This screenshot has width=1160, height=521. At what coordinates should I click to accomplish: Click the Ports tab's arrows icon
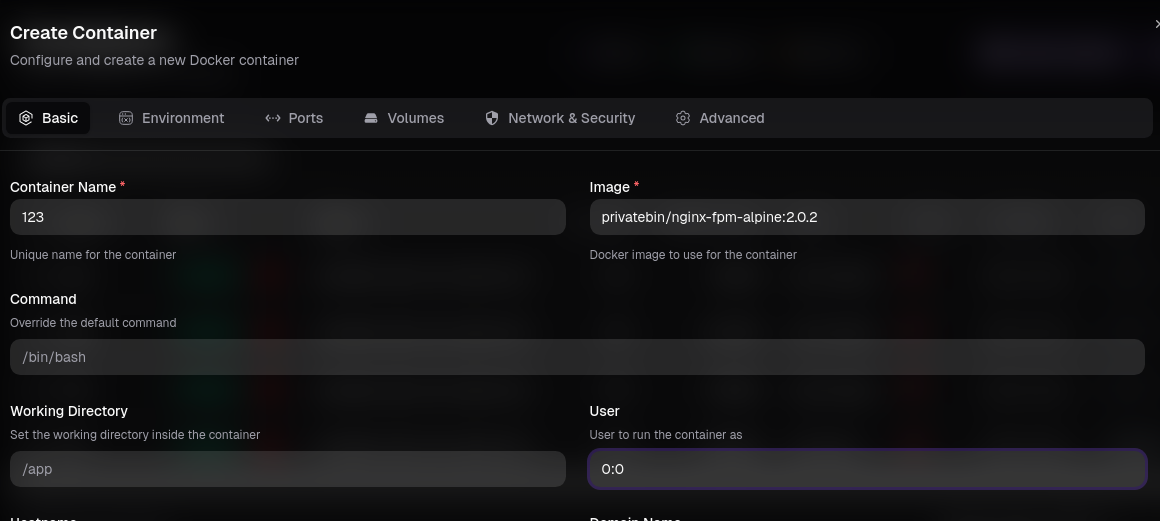click(x=272, y=118)
